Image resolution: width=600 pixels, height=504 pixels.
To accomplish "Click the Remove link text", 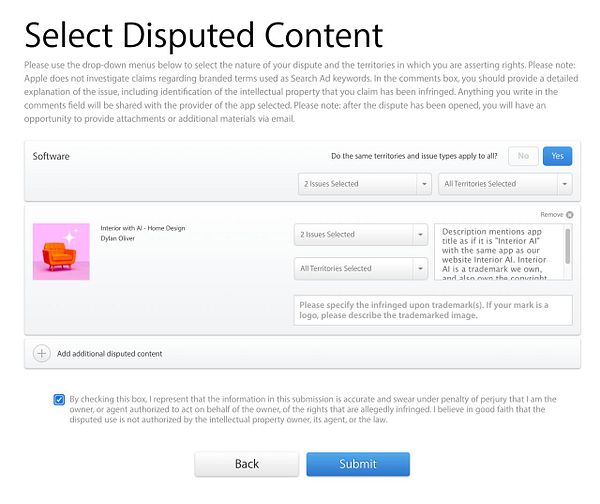I will click(551, 215).
